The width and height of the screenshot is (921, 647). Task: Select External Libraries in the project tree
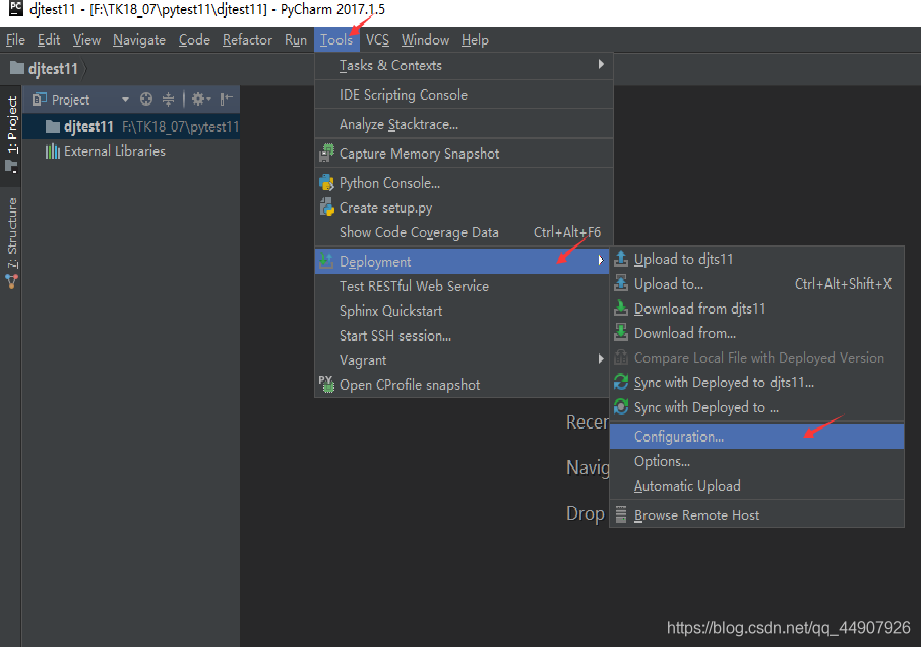115,151
